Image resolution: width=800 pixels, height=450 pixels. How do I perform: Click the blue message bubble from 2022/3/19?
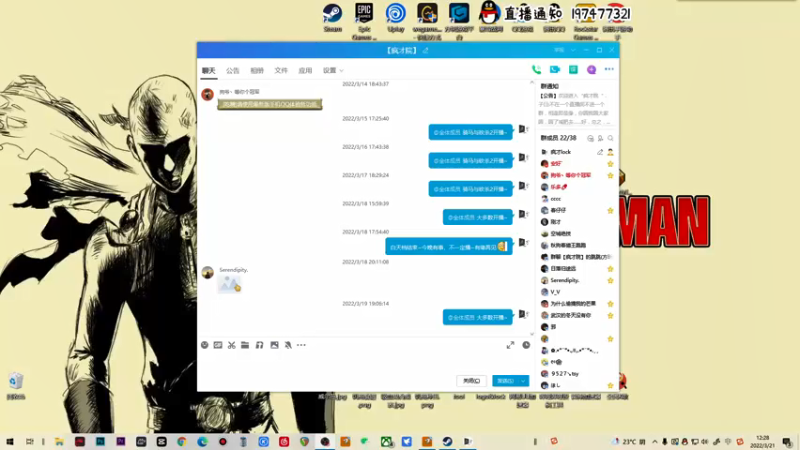click(x=478, y=317)
